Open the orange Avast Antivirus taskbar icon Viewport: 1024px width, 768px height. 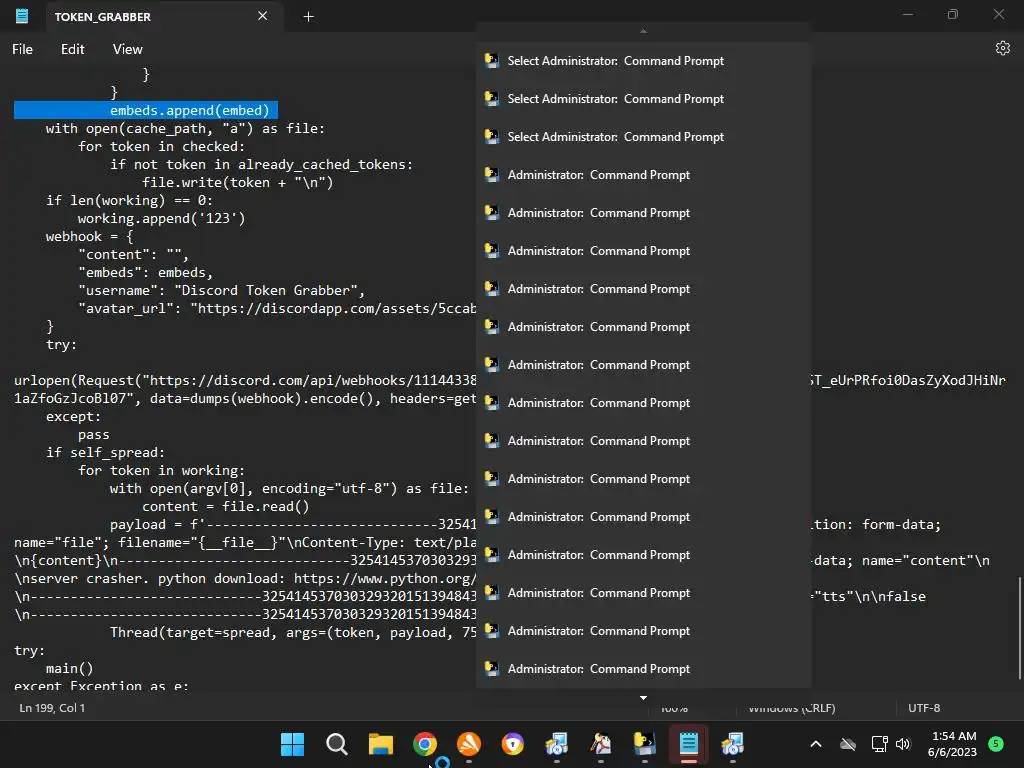[469, 744]
